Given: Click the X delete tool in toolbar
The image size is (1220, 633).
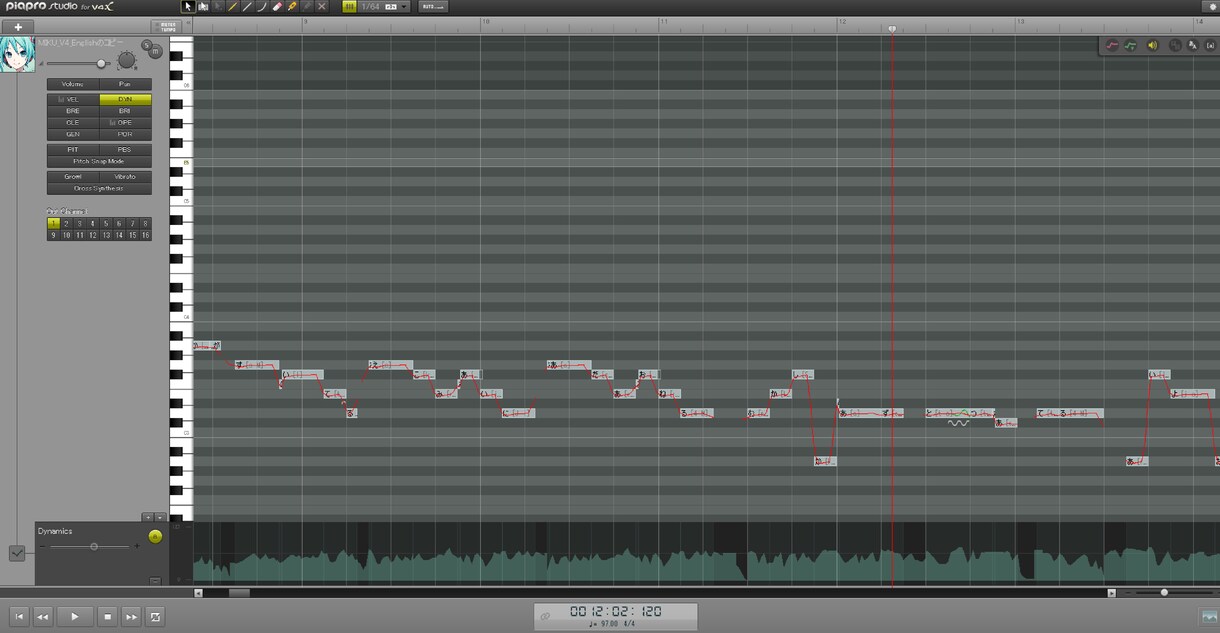Looking at the screenshot, I should tap(322, 6).
